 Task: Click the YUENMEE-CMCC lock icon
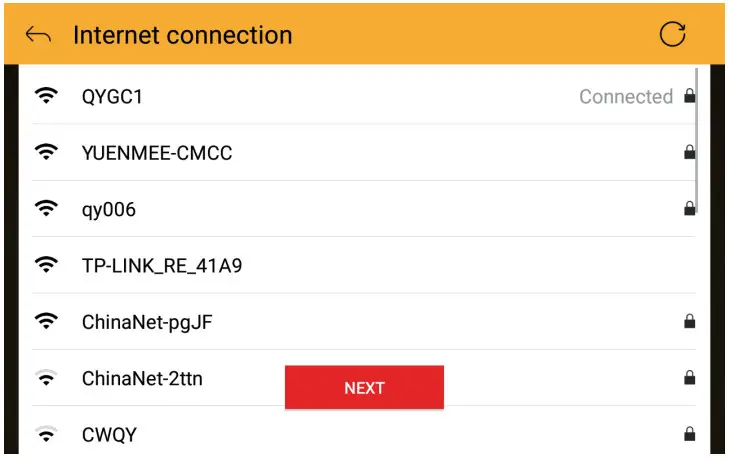pos(689,153)
